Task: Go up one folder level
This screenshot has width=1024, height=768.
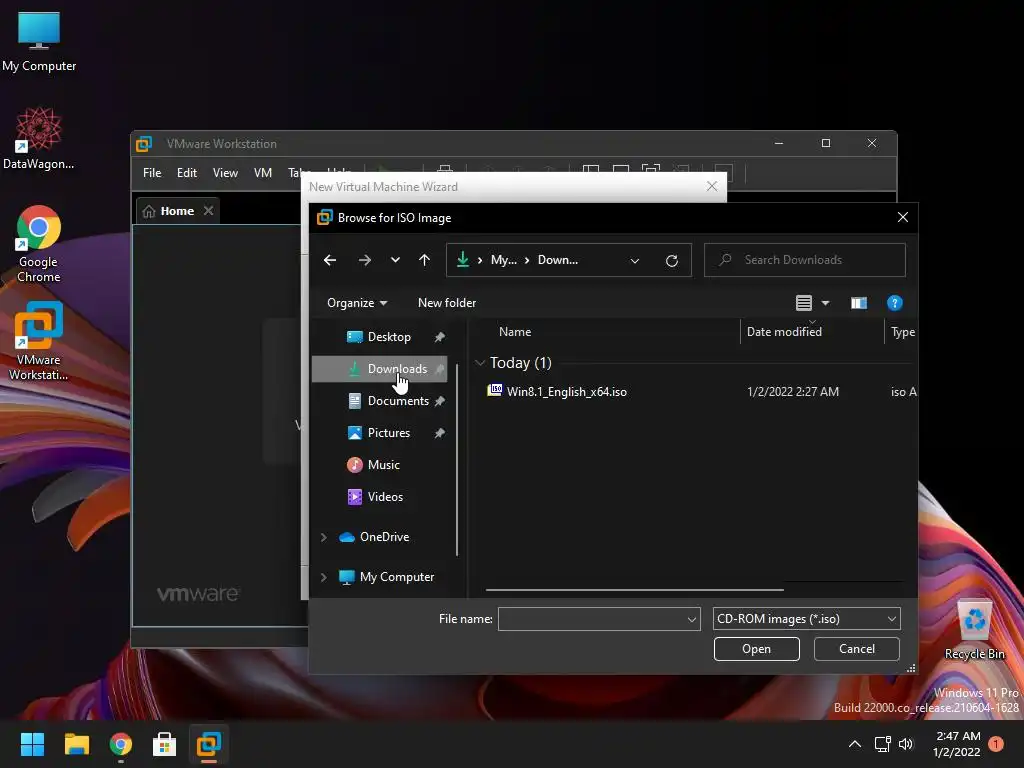Action: click(424, 260)
